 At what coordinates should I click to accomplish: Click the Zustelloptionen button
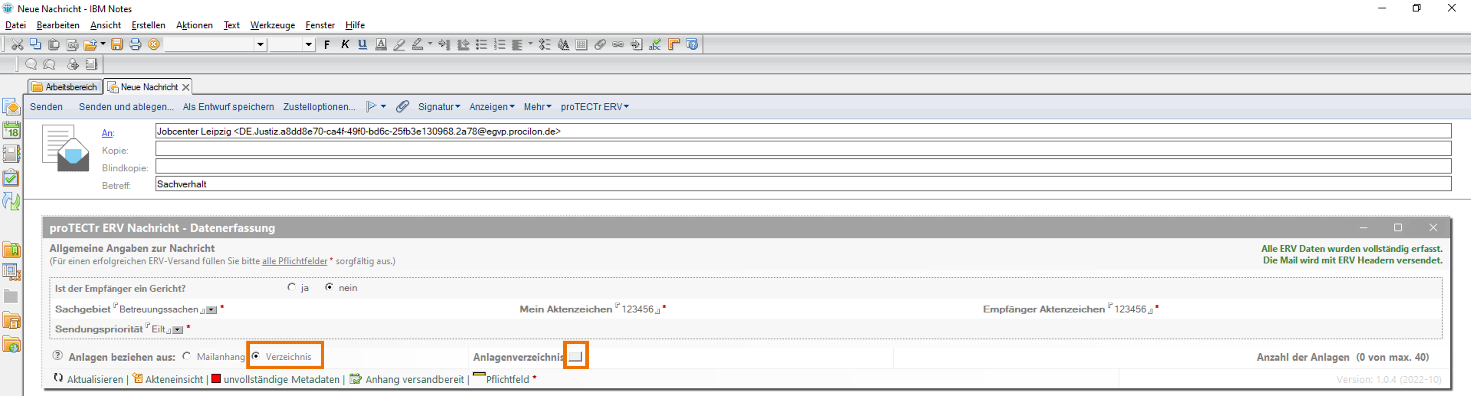click(319, 106)
